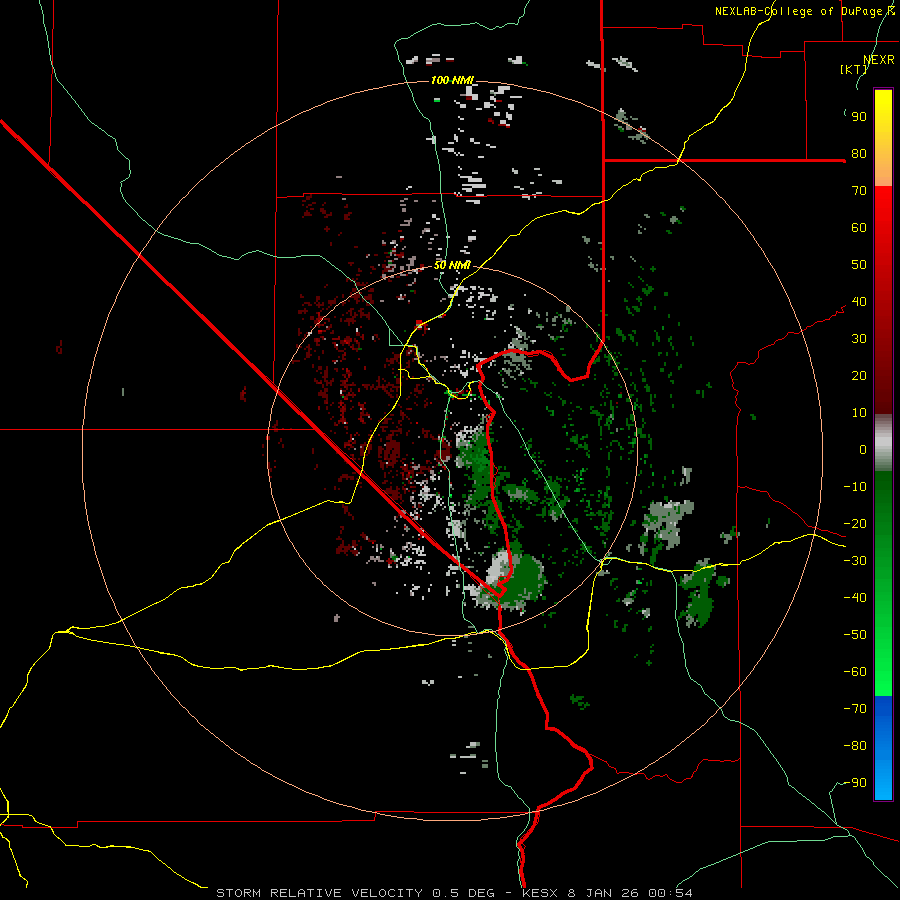This screenshot has height=900, width=900.
Task: Pick the gray zero-velocity color bar segment
Action: 883,443
